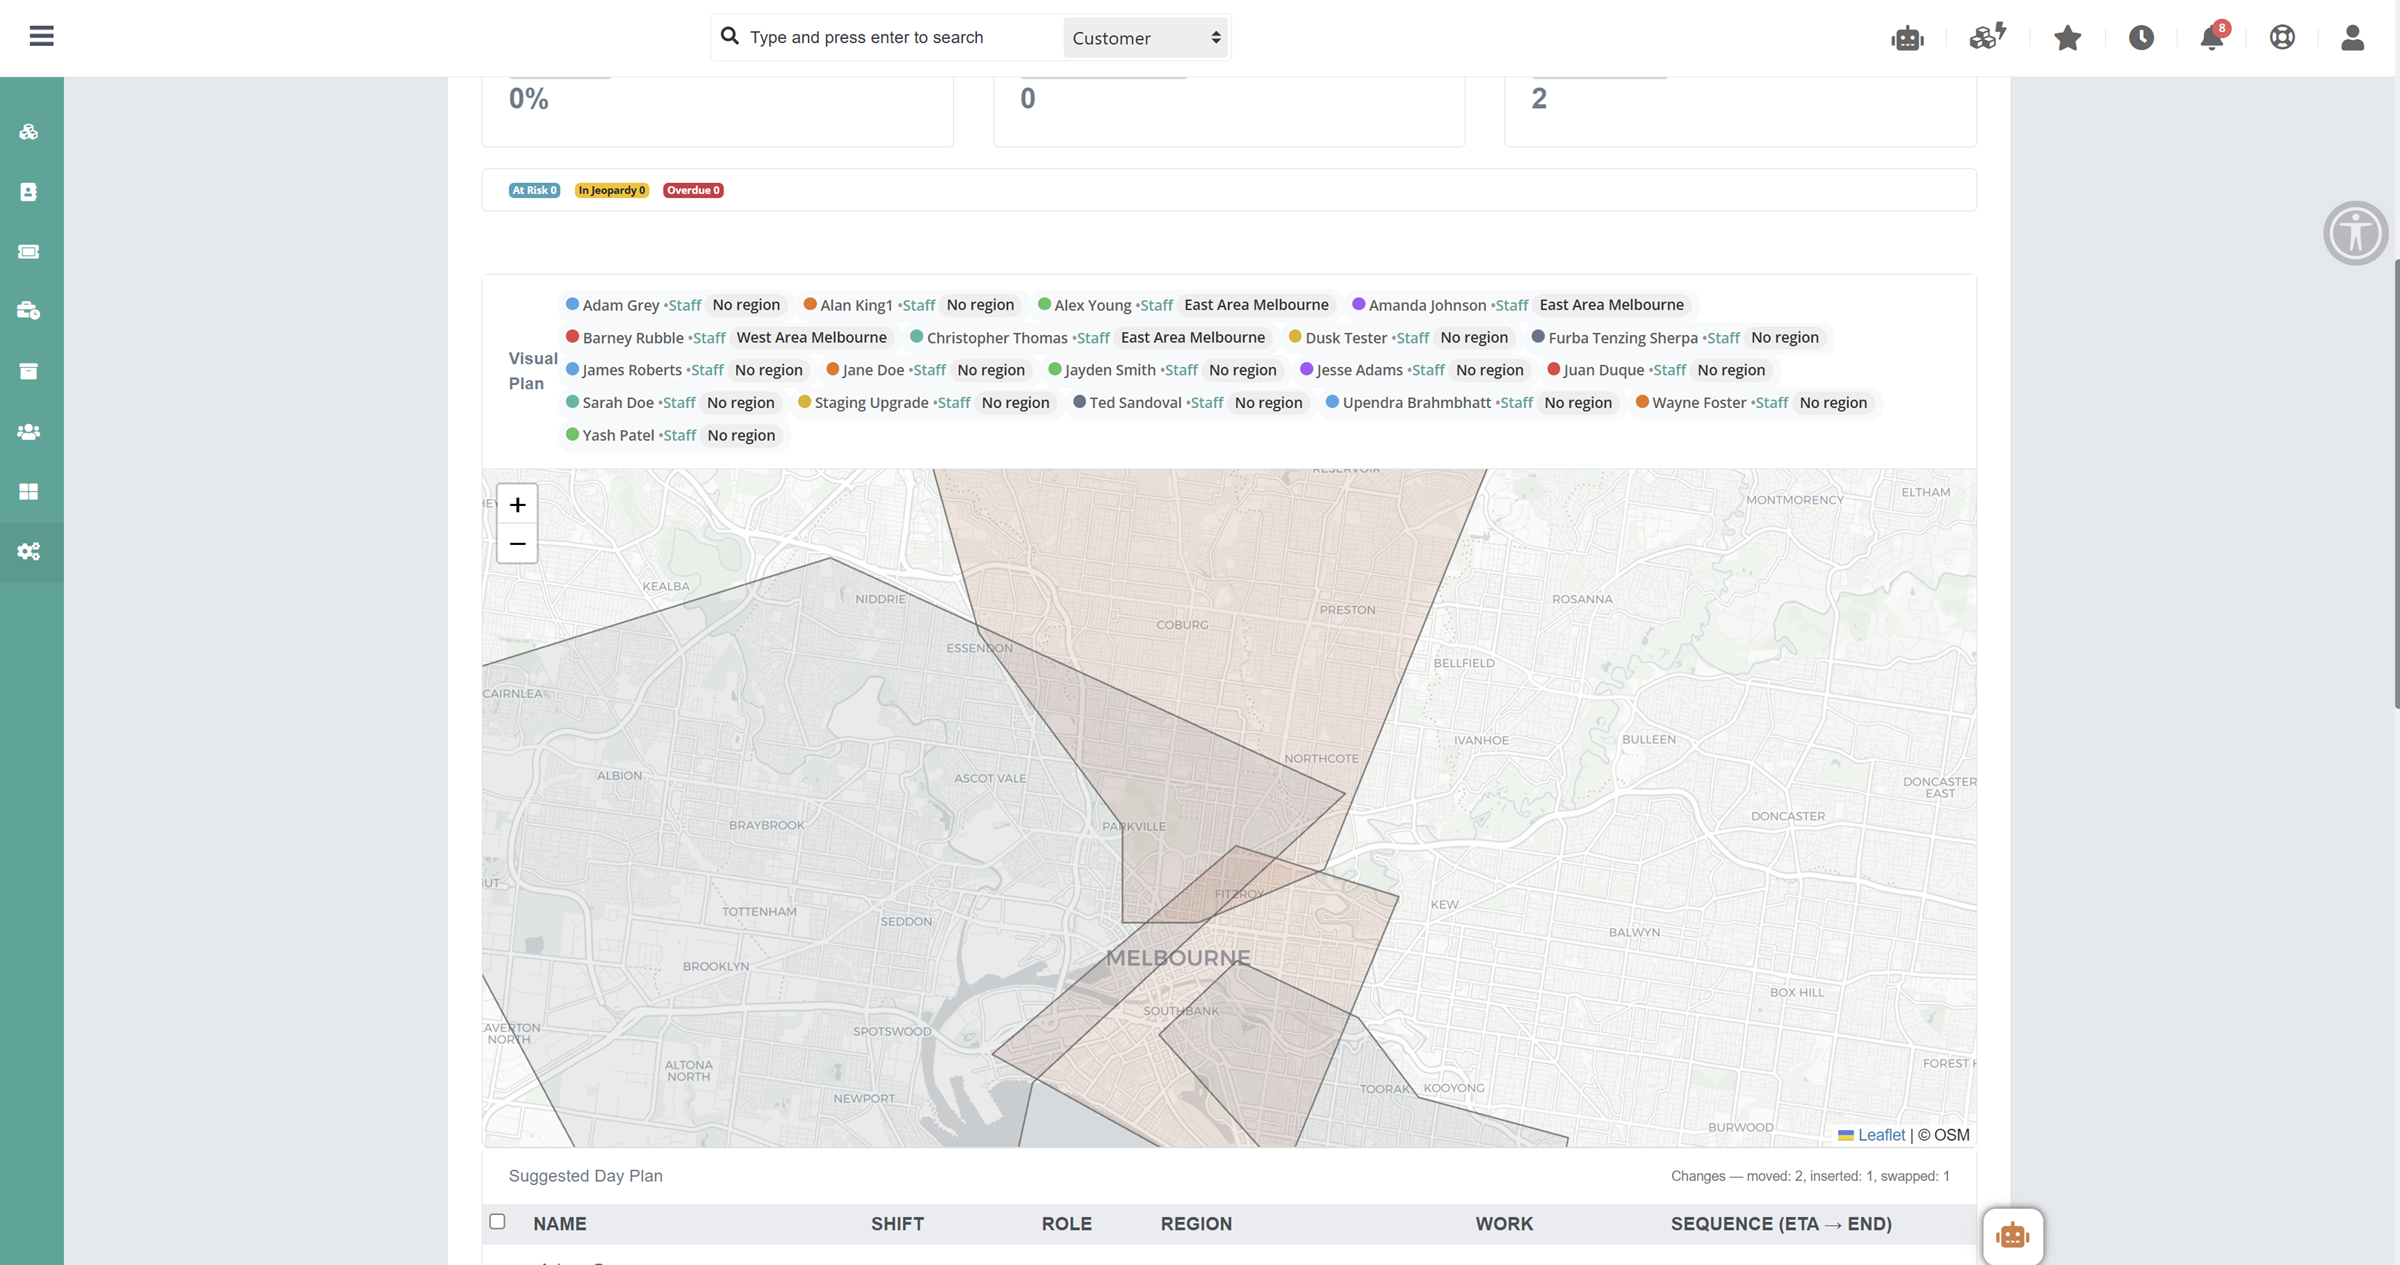Open the accessibility options widget

(x=2355, y=232)
